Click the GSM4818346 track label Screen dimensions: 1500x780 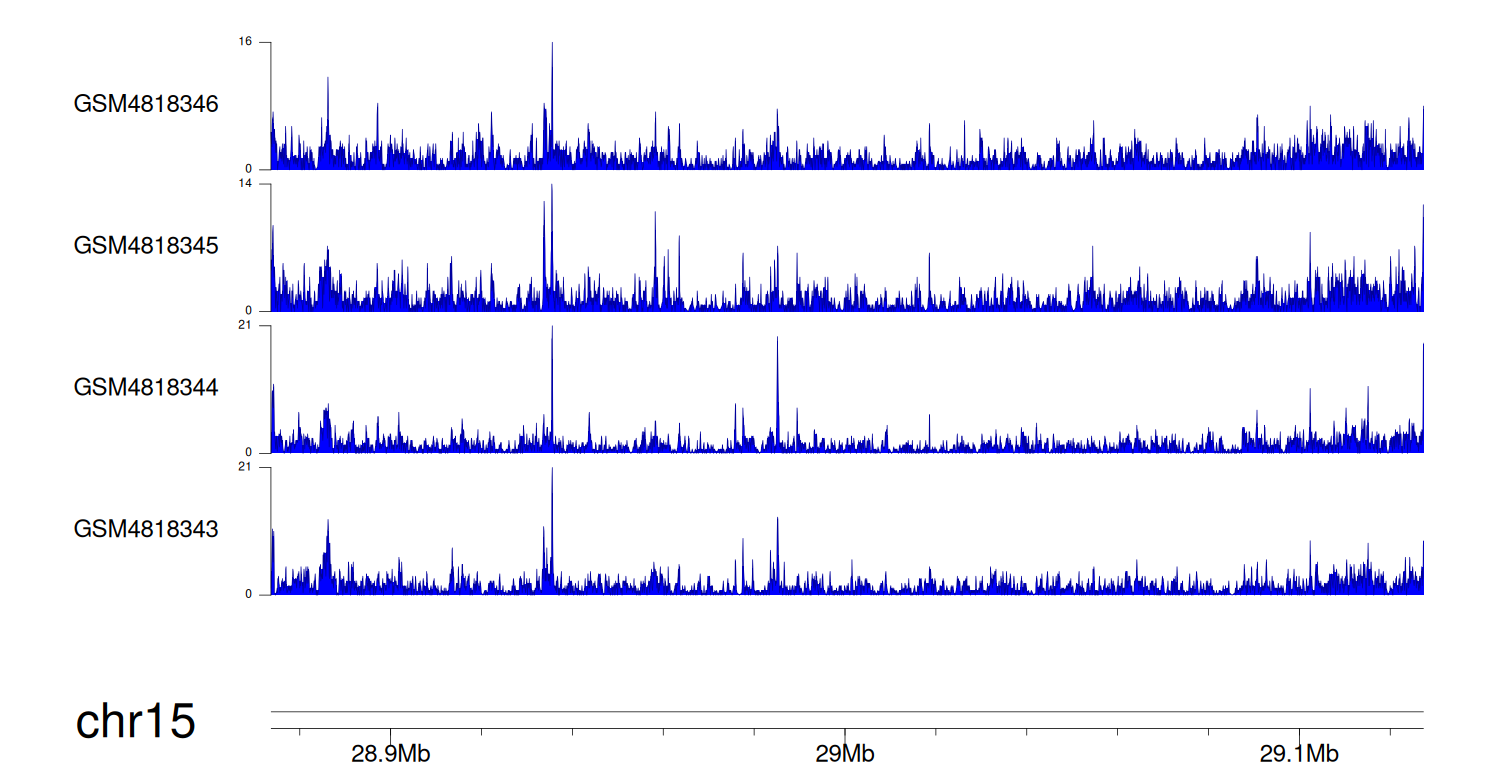point(146,104)
